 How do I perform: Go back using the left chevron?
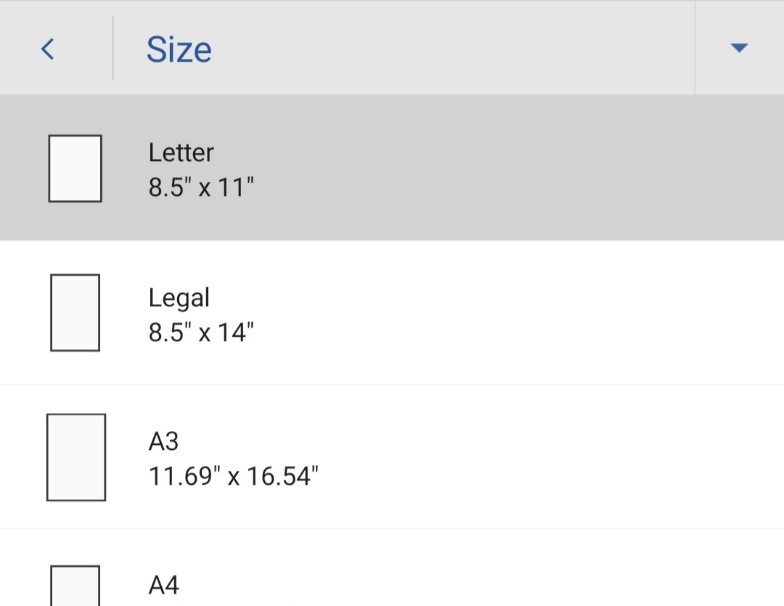point(47,49)
